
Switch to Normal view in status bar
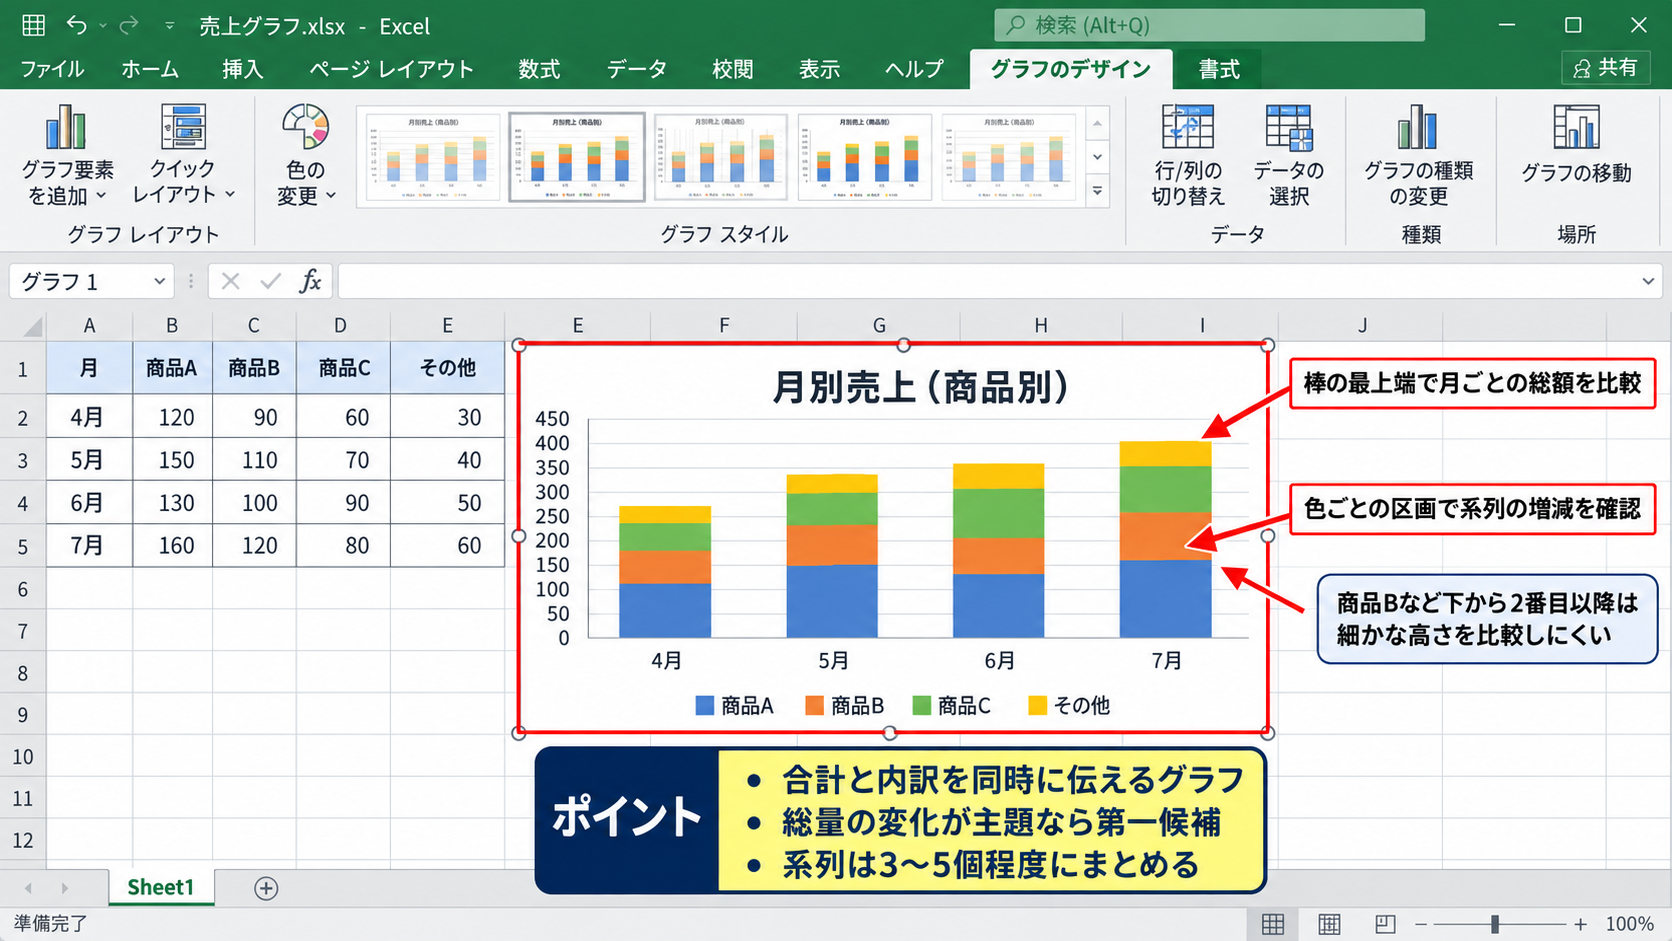(x=1273, y=924)
